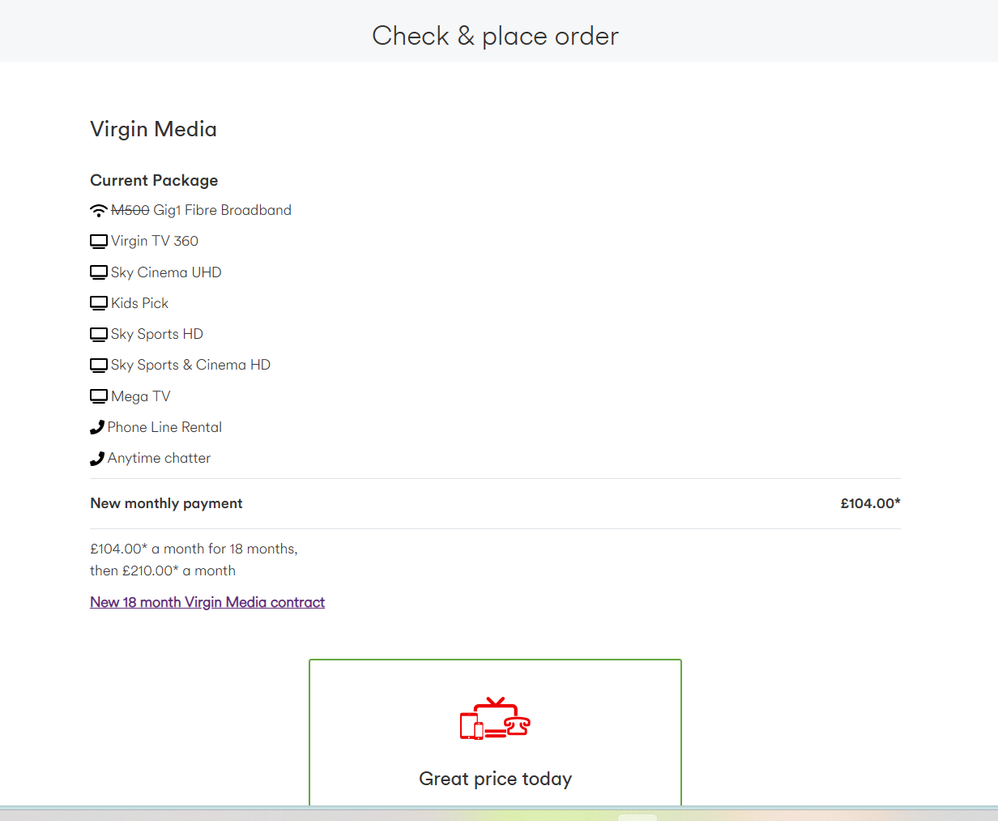998x821 pixels.
Task: Click the 'New monthly payment' label
Action: [166, 503]
